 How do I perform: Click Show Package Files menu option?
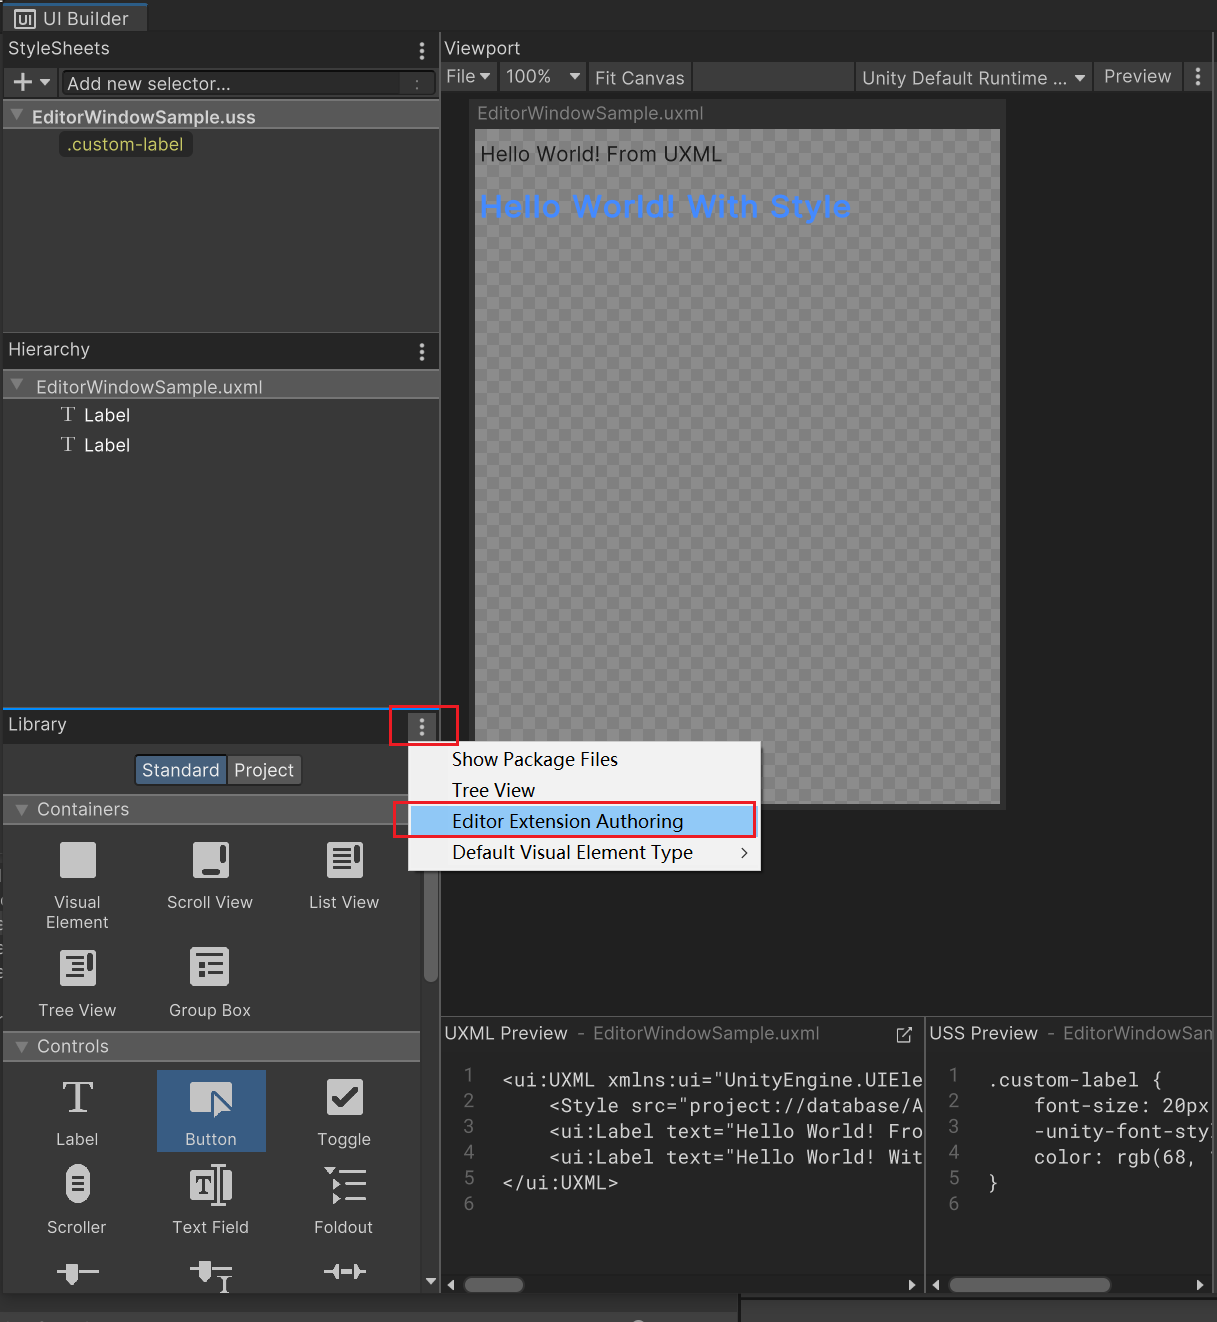(x=535, y=759)
